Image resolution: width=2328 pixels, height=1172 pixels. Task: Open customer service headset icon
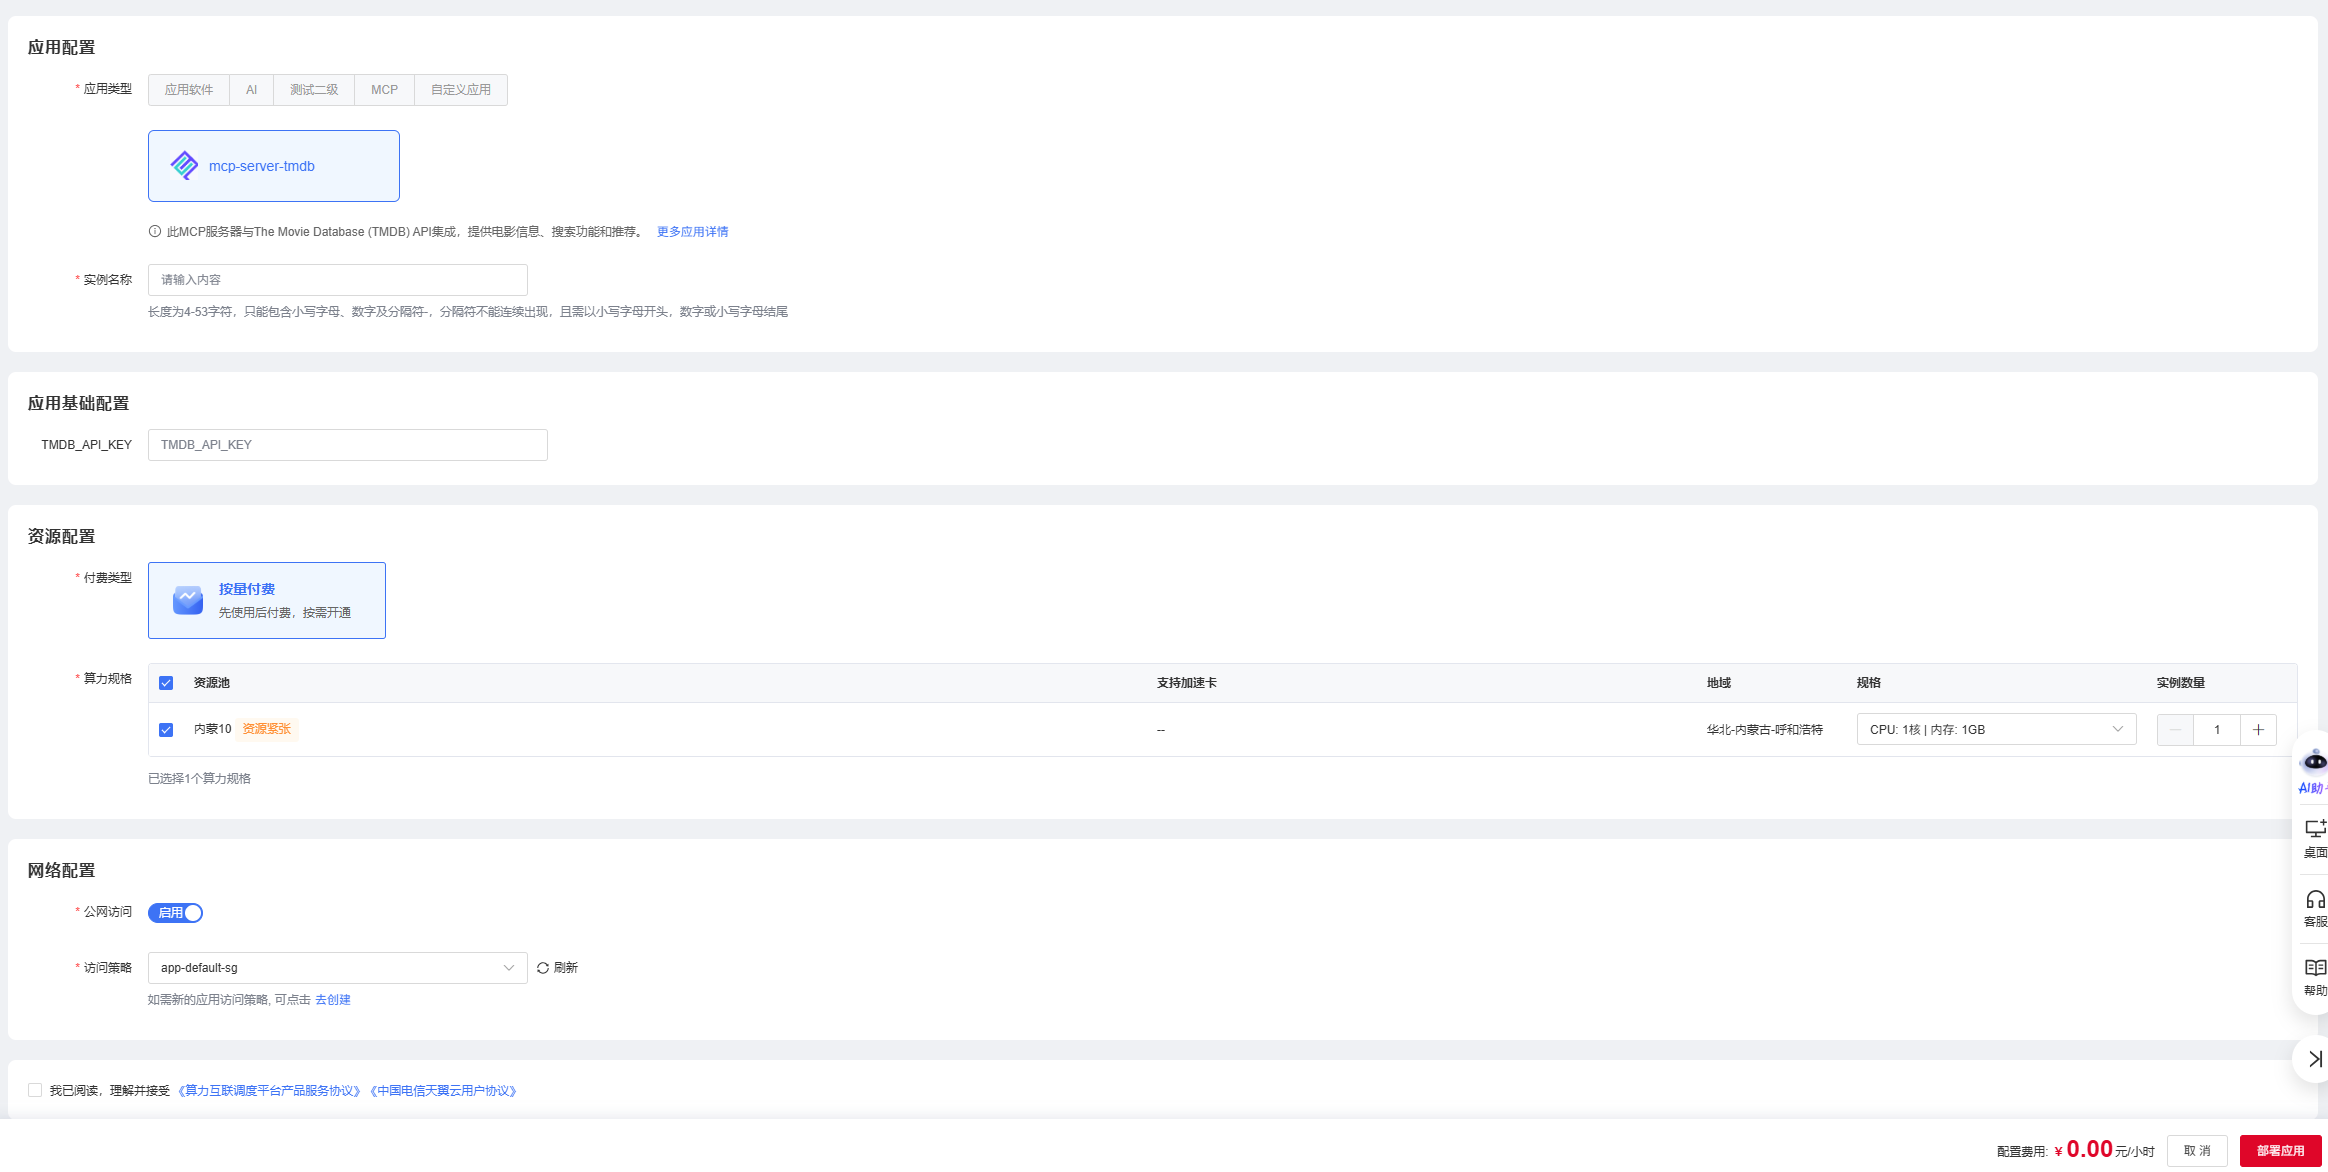pos(2314,899)
